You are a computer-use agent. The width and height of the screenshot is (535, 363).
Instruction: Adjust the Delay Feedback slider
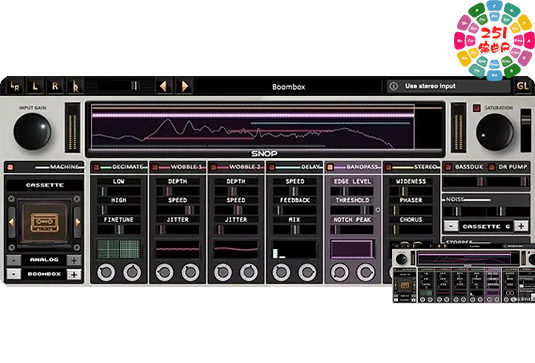coord(294,210)
